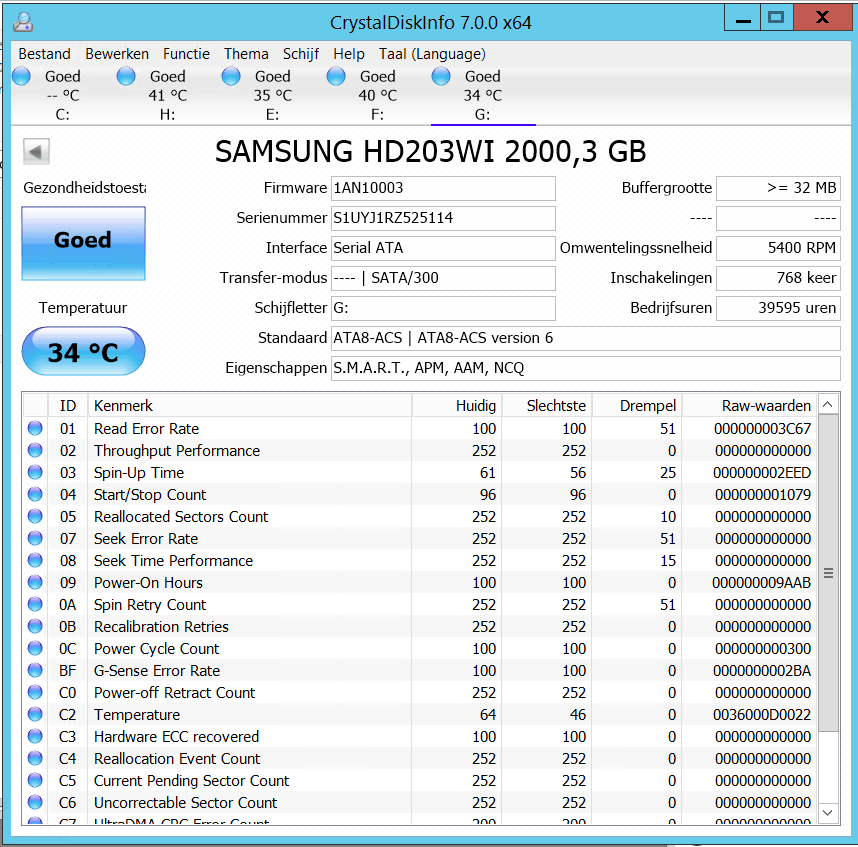Open the Taal (Language) menu
858x847 pixels.
[x=432, y=54]
